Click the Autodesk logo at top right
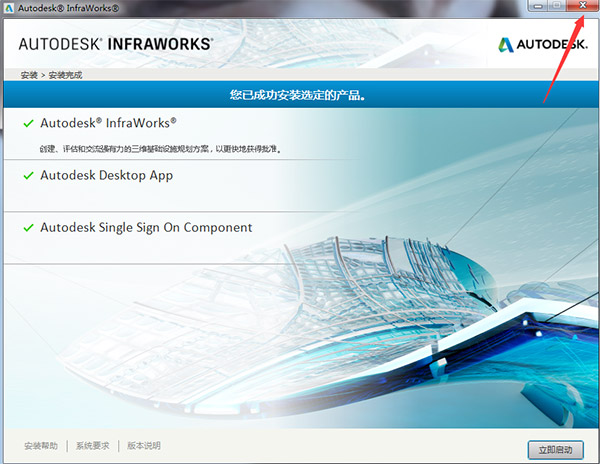600x464 pixels. pyautogui.click(x=543, y=45)
